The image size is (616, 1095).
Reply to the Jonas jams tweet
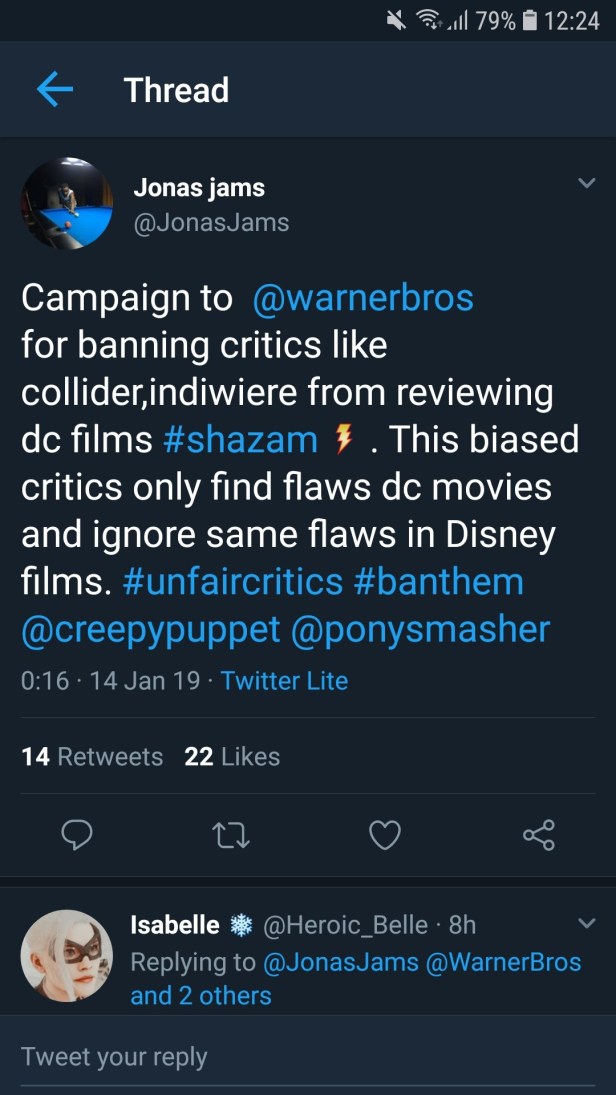(x=77, y=834)
